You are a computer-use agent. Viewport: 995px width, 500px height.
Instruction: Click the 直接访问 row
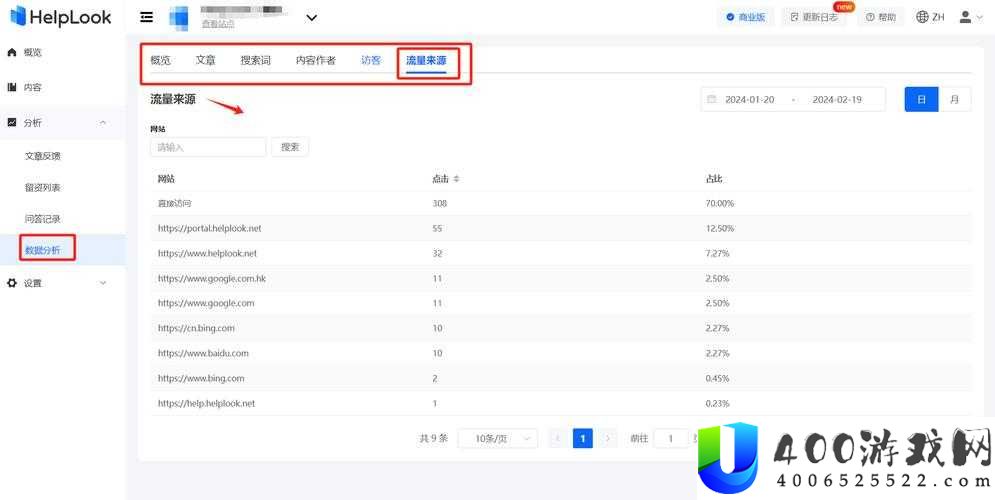[x=560, y=204]
